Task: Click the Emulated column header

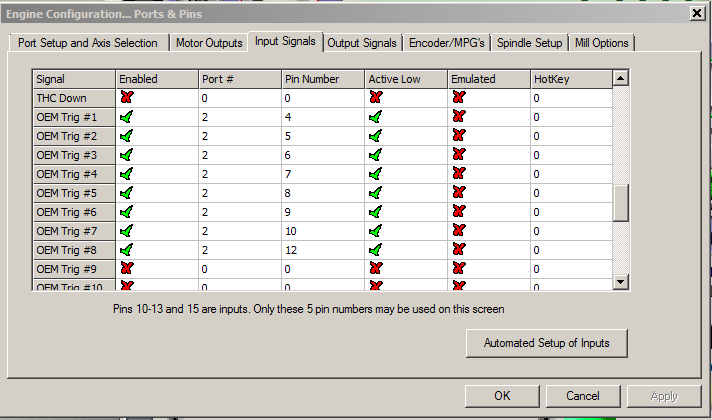Action: pos(489,79)
